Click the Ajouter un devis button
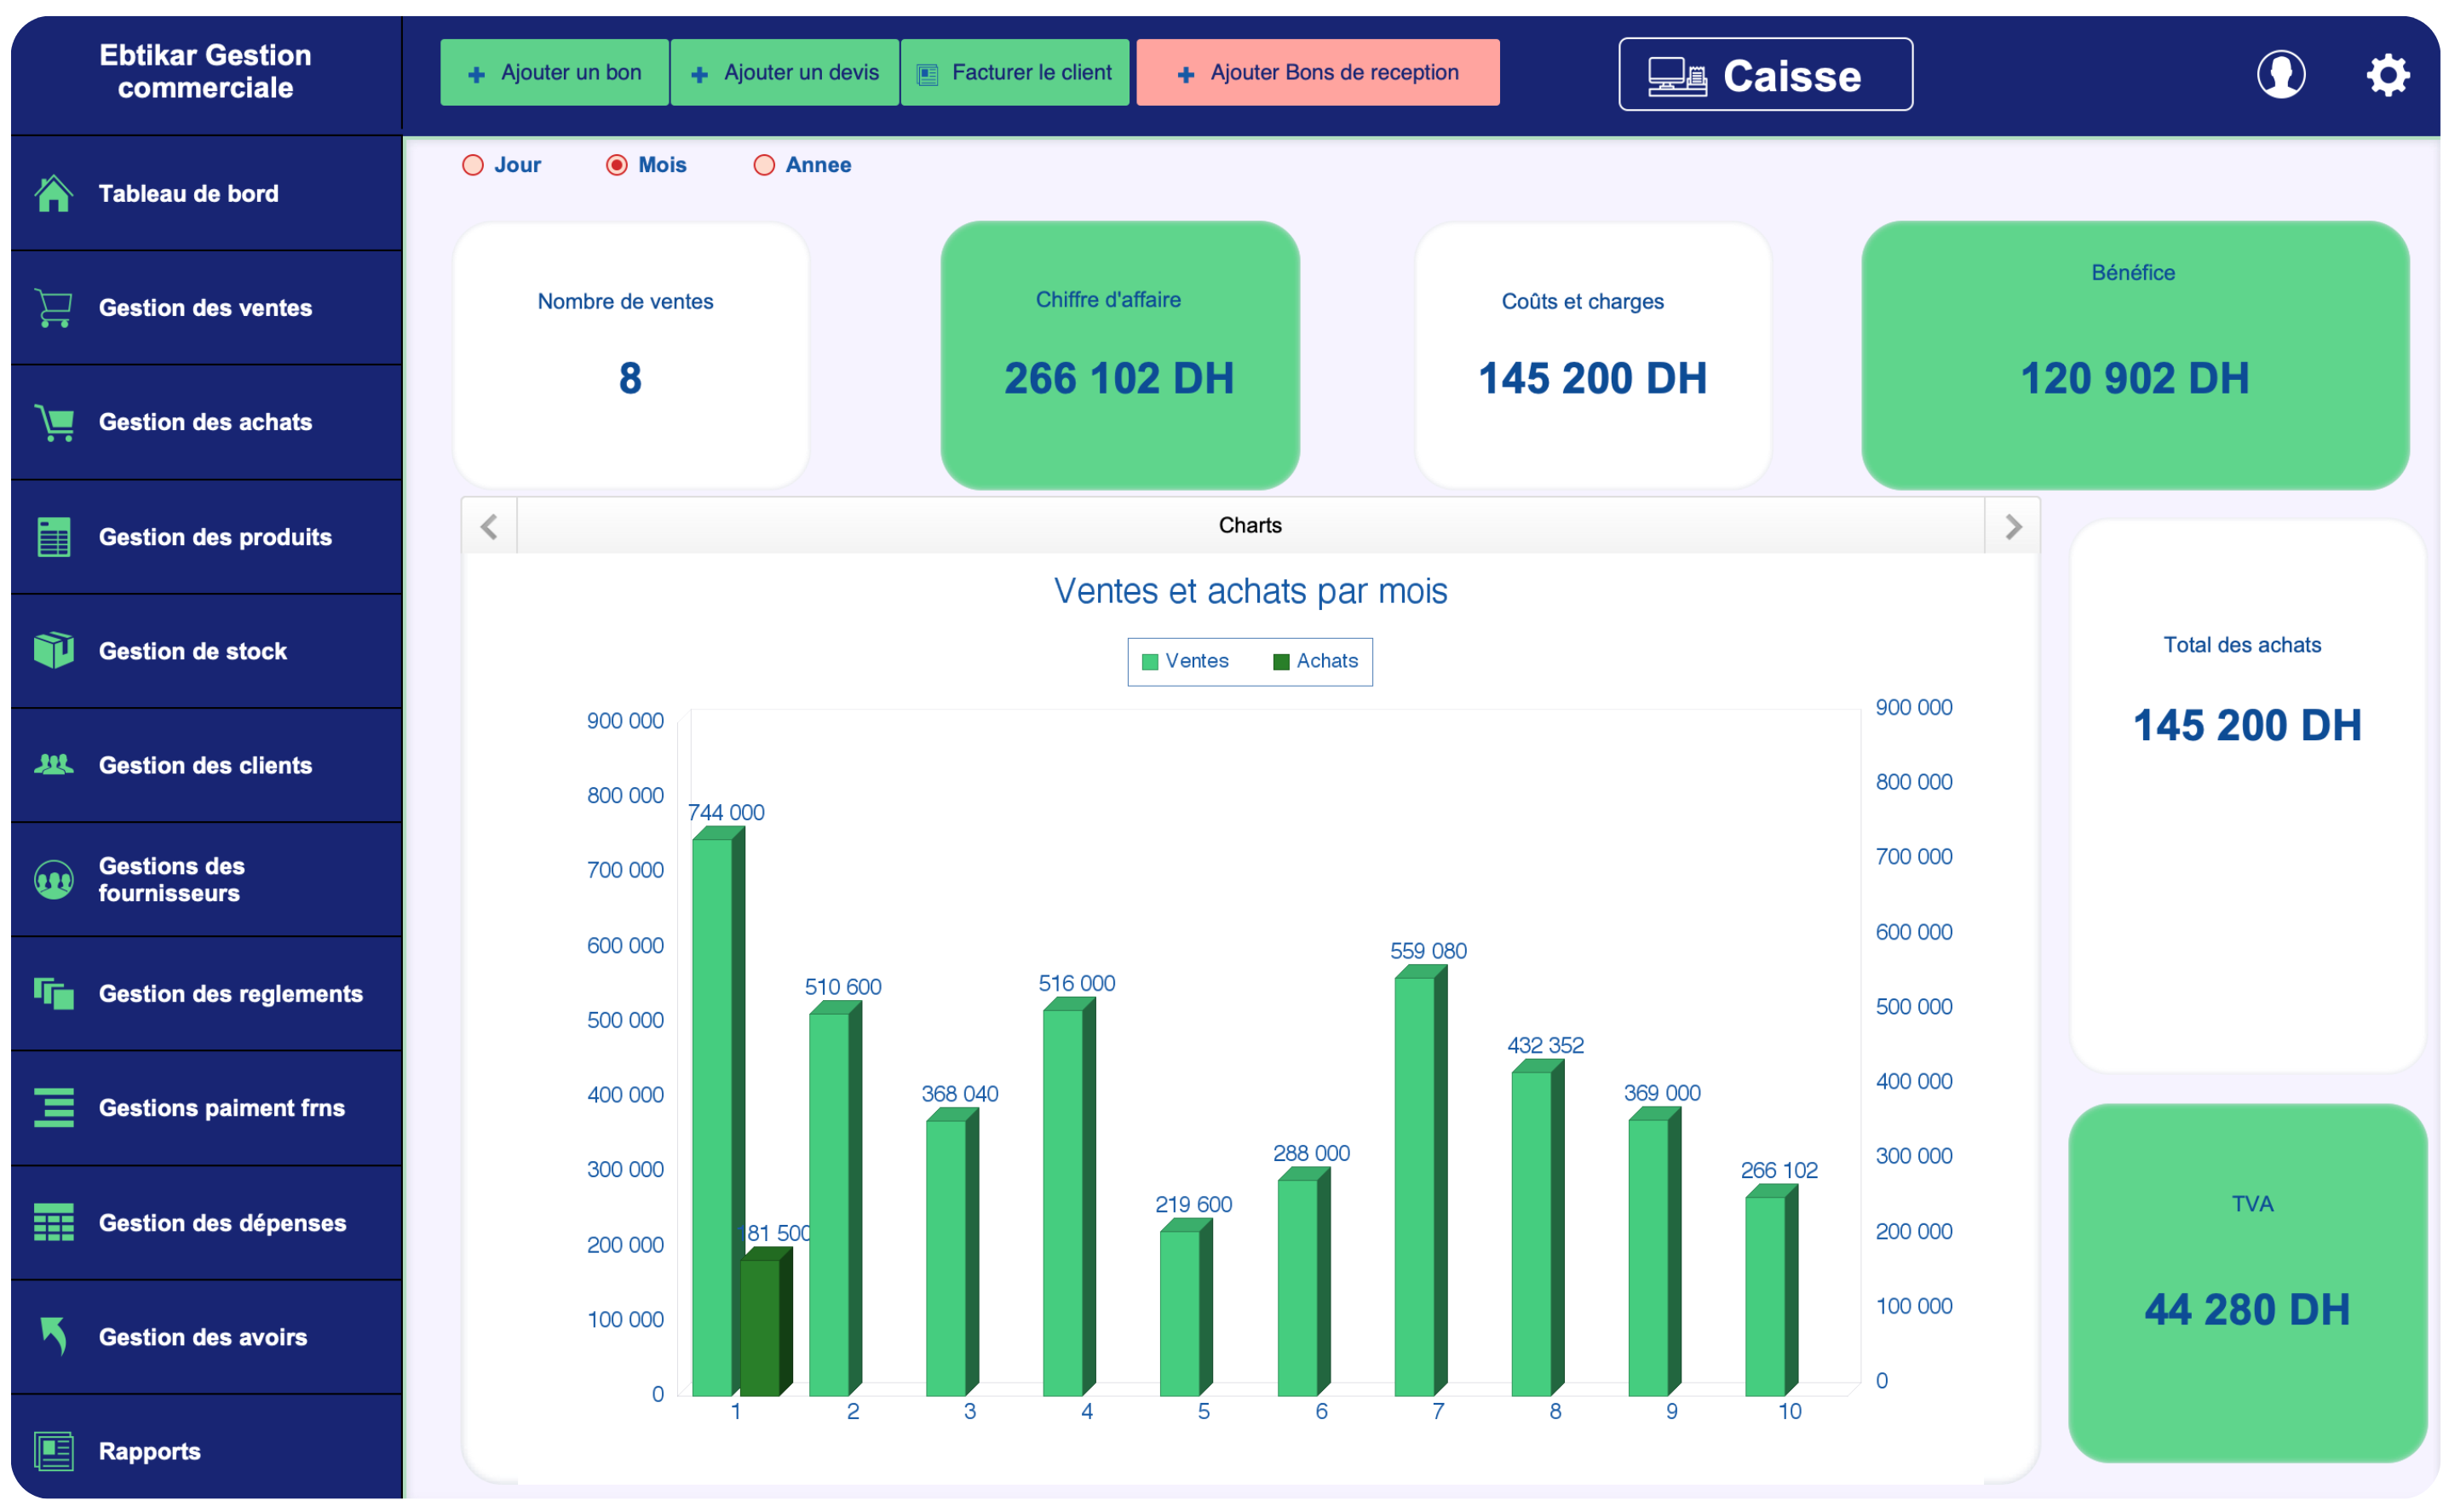 coord(784,72)
